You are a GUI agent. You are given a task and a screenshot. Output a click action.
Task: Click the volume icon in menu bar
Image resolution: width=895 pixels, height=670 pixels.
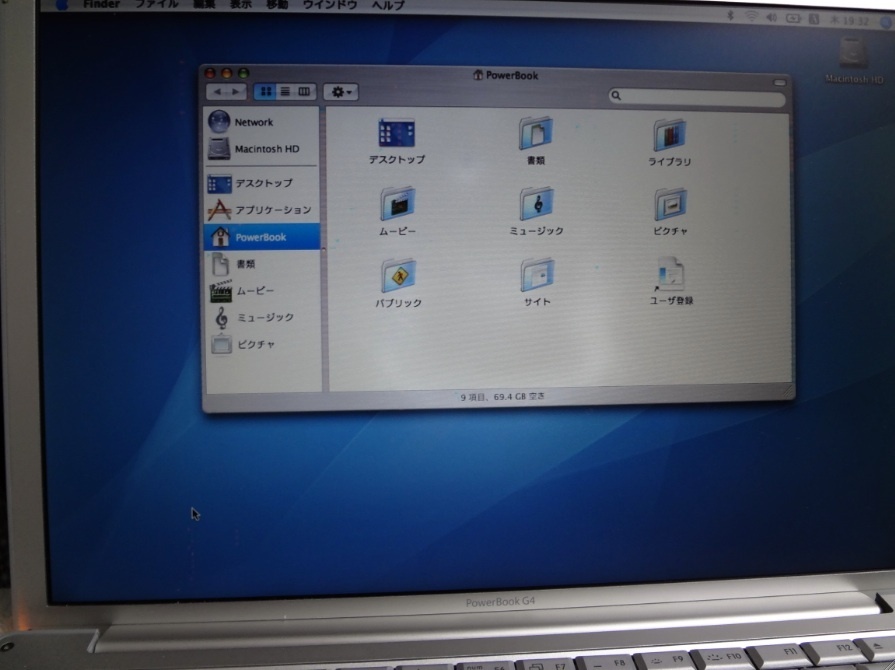[771, 18]
